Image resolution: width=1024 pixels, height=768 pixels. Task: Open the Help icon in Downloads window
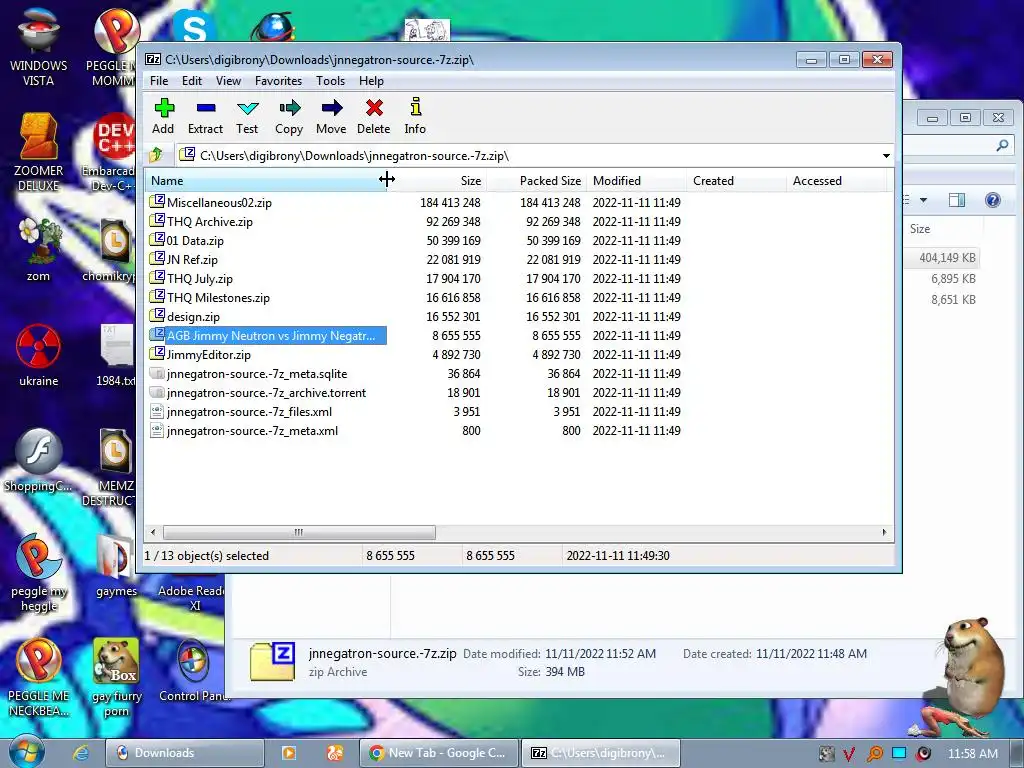tap(993, 200)
